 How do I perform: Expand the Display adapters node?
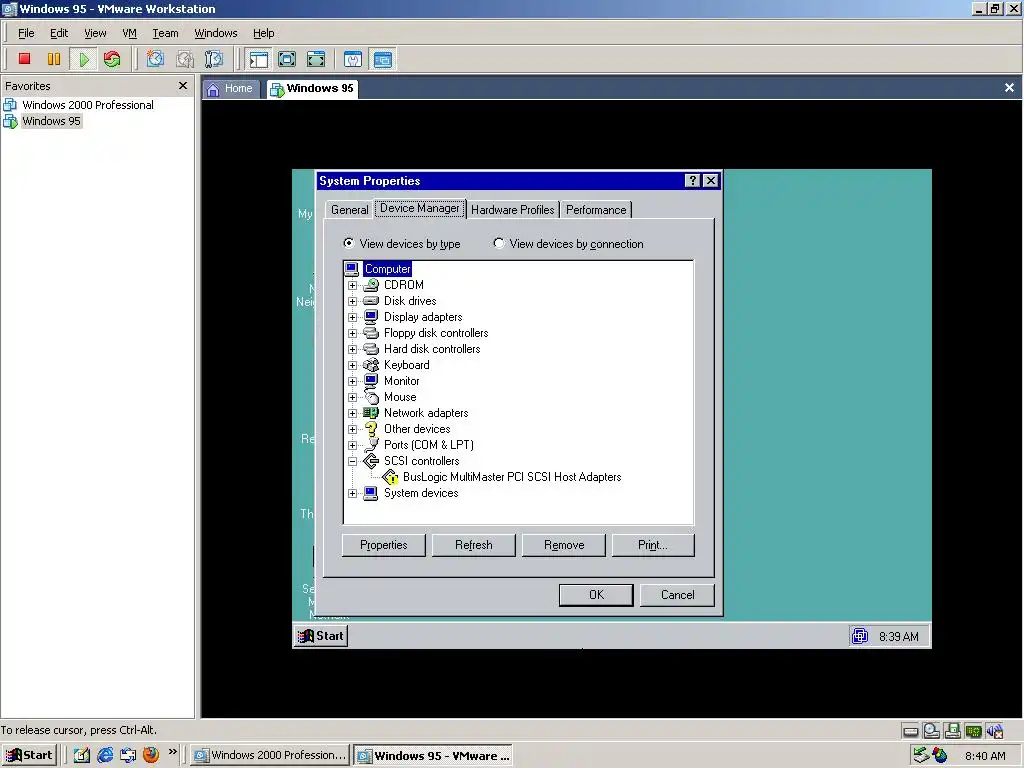[353, 317]
